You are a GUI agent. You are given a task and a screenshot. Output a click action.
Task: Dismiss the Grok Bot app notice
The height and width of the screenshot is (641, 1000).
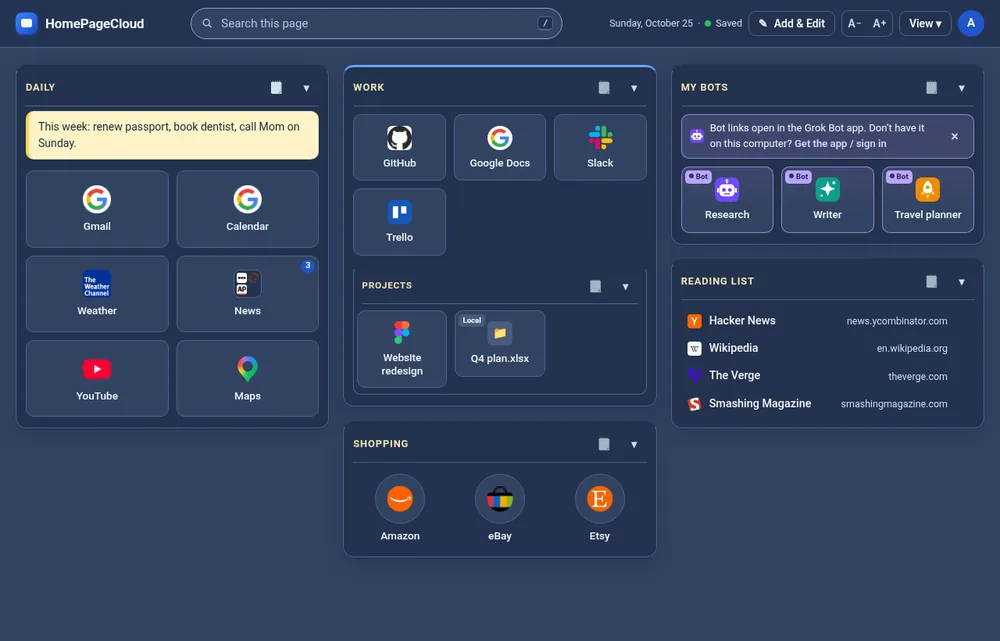tap(955, 136)
